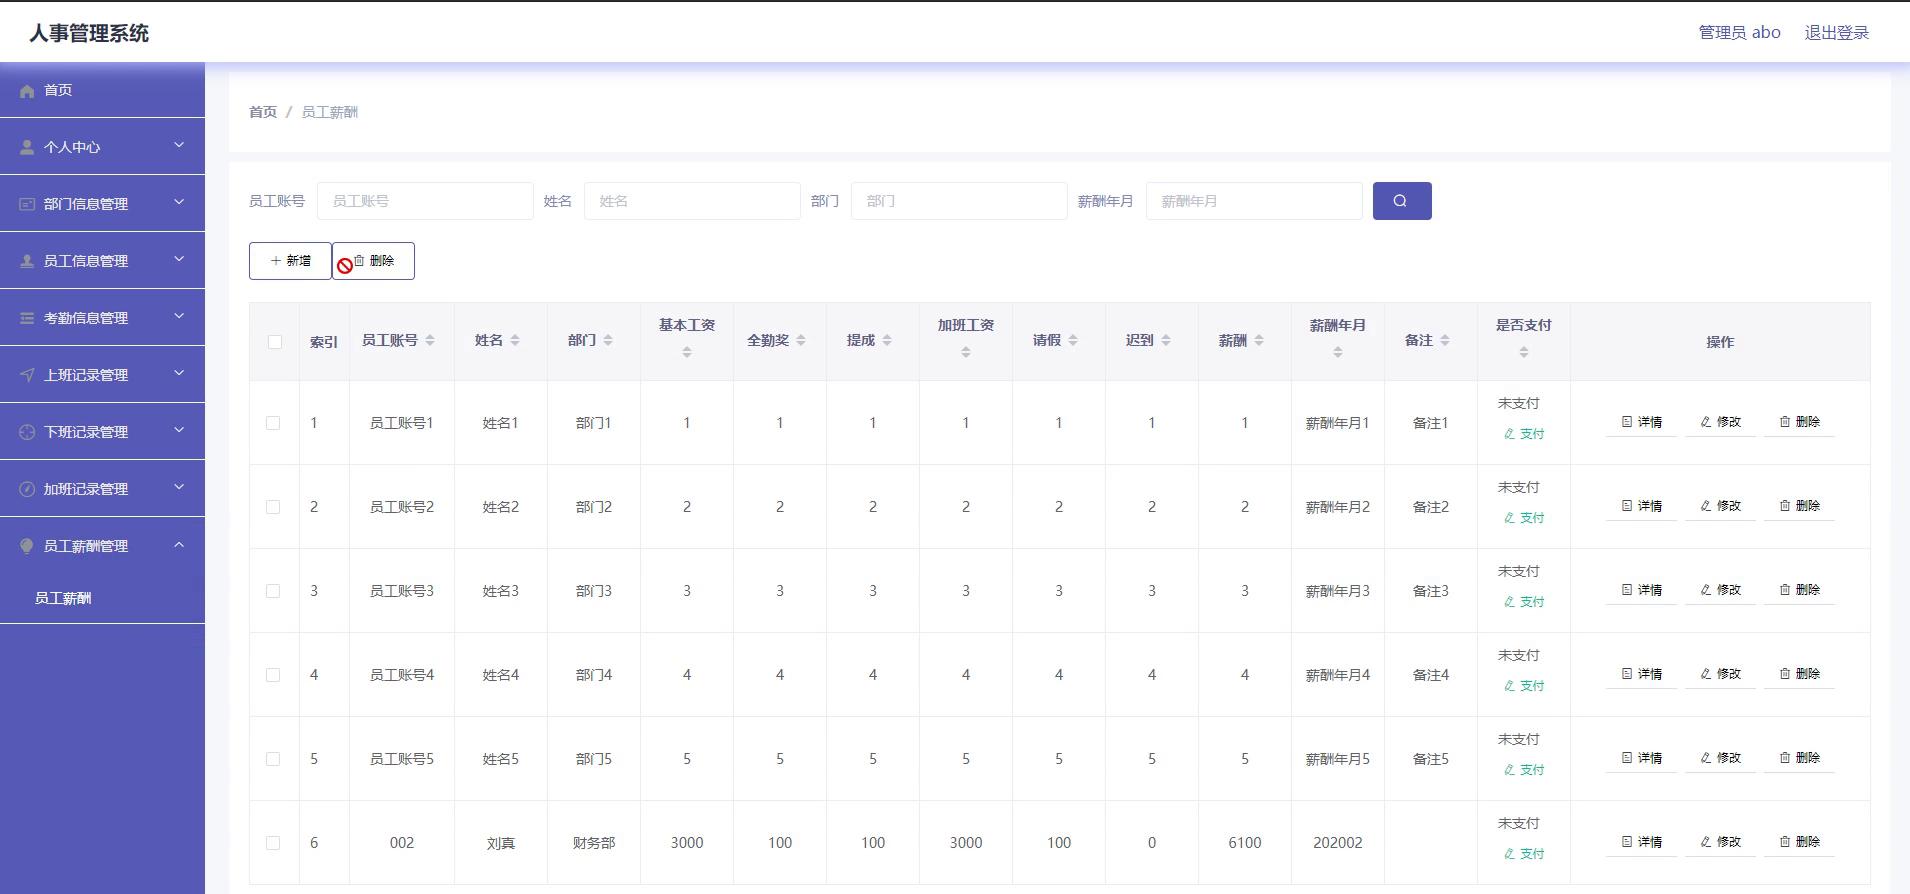The height and width of the screenshot is (894, 1910).
Task: Click sort arrows on 员工账号 column
Action: (430, 341)
